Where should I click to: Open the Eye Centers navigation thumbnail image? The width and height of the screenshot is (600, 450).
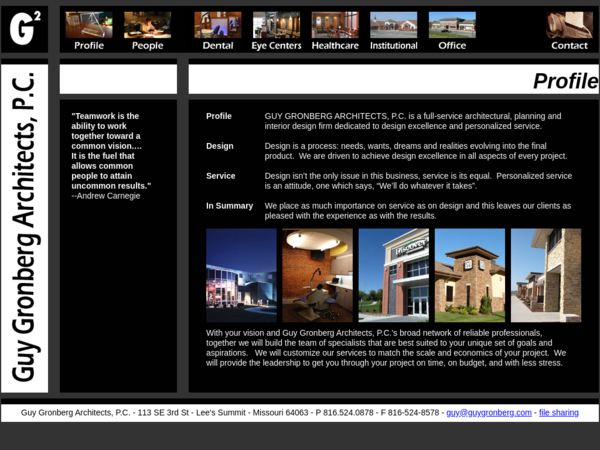point(276,25)
